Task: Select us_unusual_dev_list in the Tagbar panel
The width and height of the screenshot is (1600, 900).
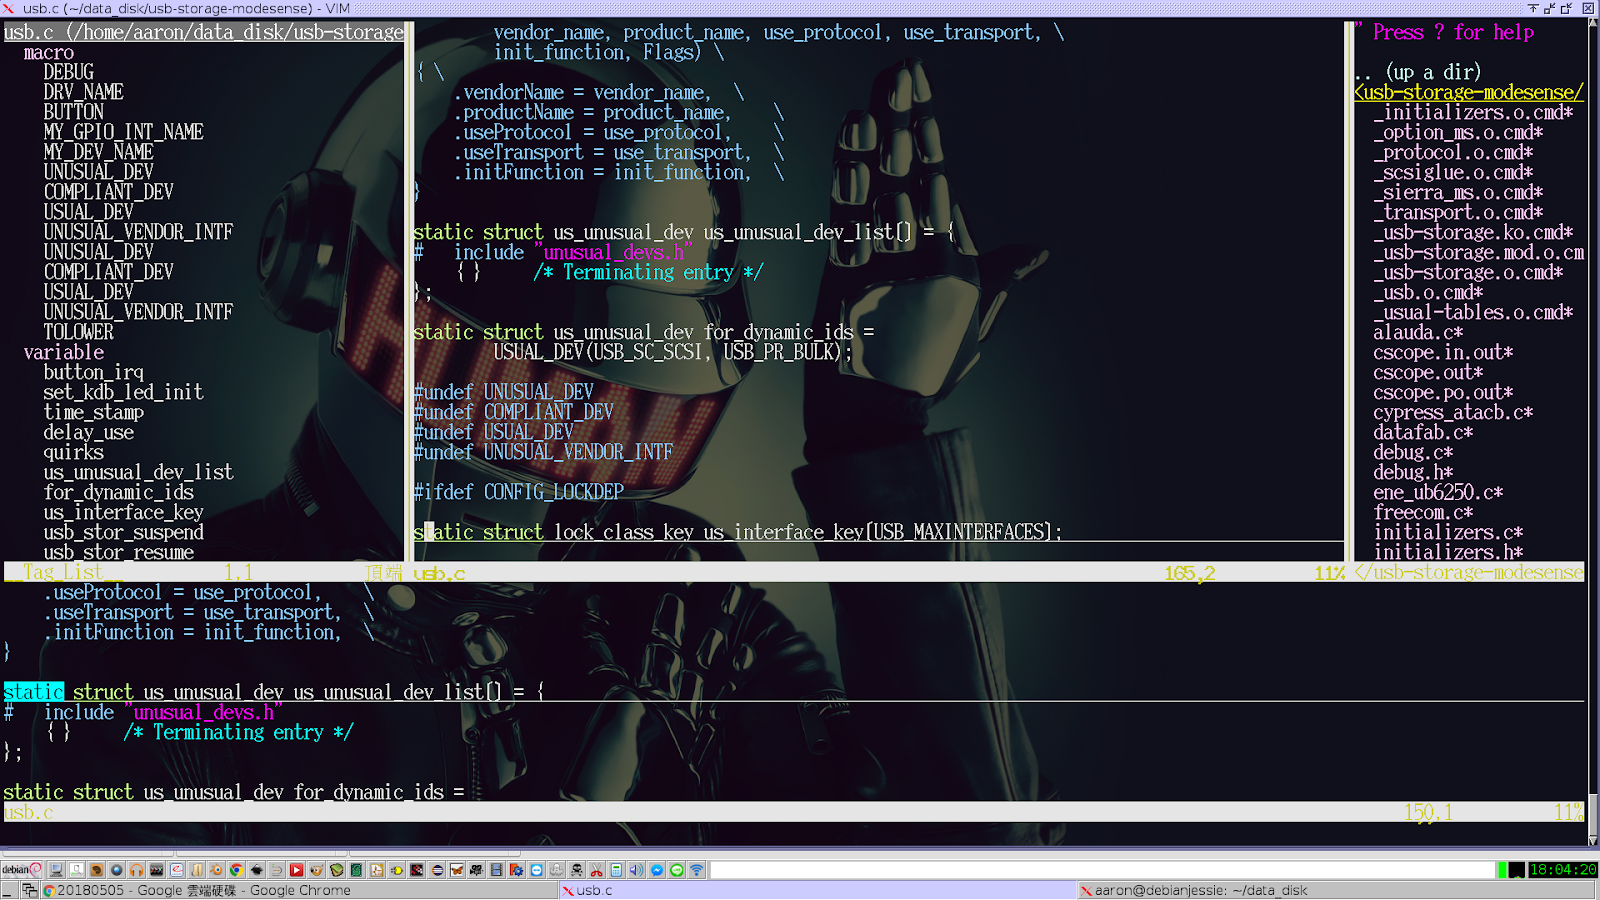Action: tap(138, 472)
